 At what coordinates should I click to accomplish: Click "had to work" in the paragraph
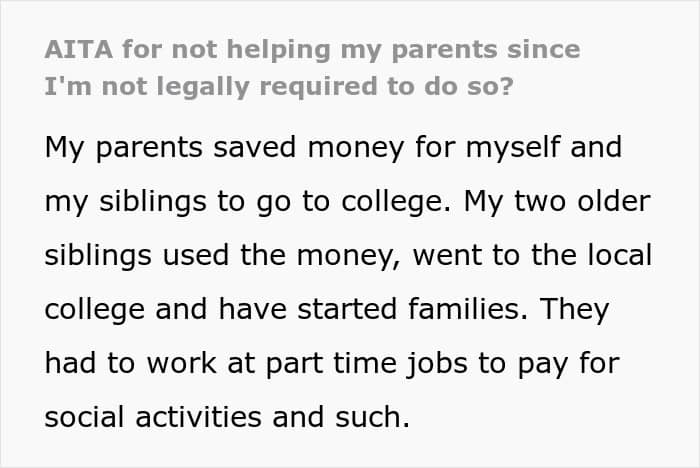pyautogui.click(x=130, y=363)
